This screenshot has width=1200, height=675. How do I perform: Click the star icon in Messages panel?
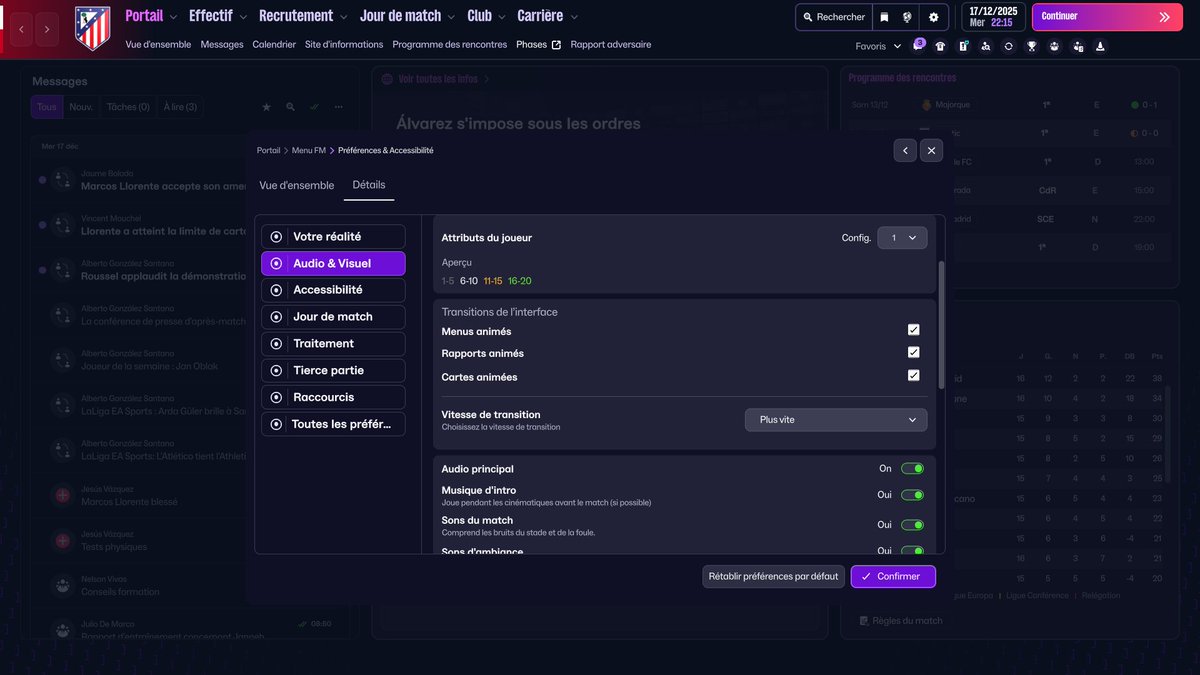coord(266,107)
